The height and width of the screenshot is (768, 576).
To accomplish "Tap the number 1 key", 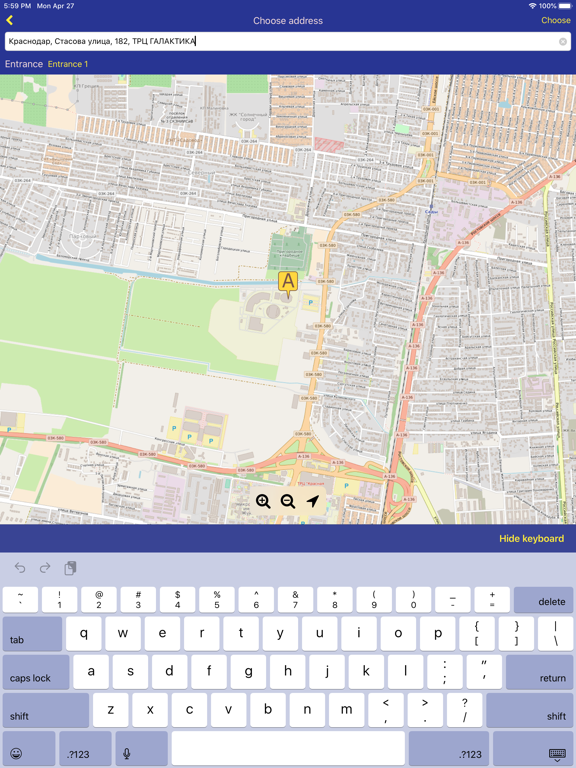I will coord(59,600).
